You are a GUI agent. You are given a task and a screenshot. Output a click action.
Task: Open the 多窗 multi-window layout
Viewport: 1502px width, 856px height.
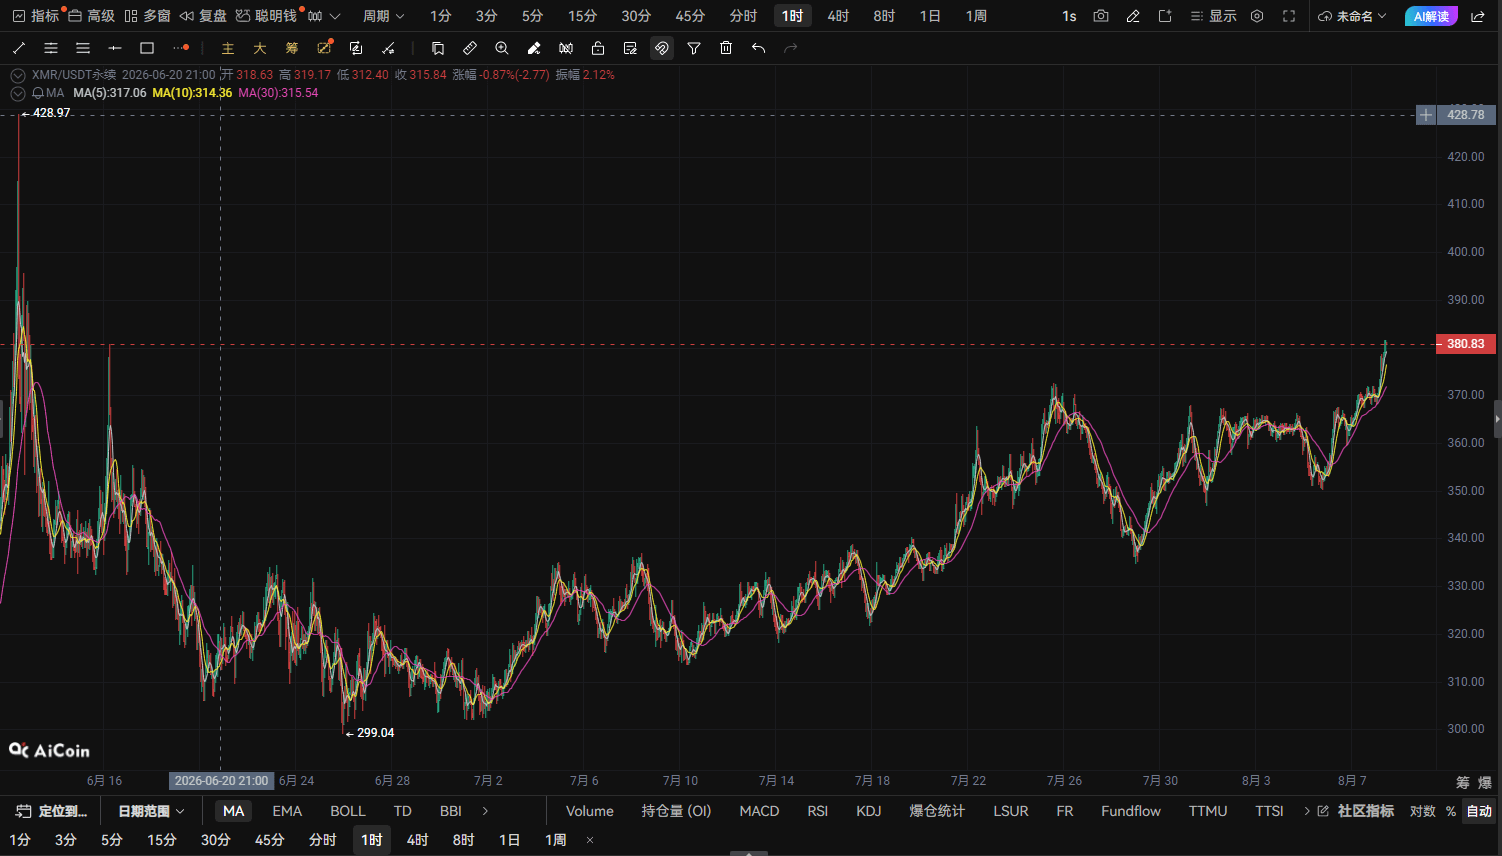tap(148, 16)
